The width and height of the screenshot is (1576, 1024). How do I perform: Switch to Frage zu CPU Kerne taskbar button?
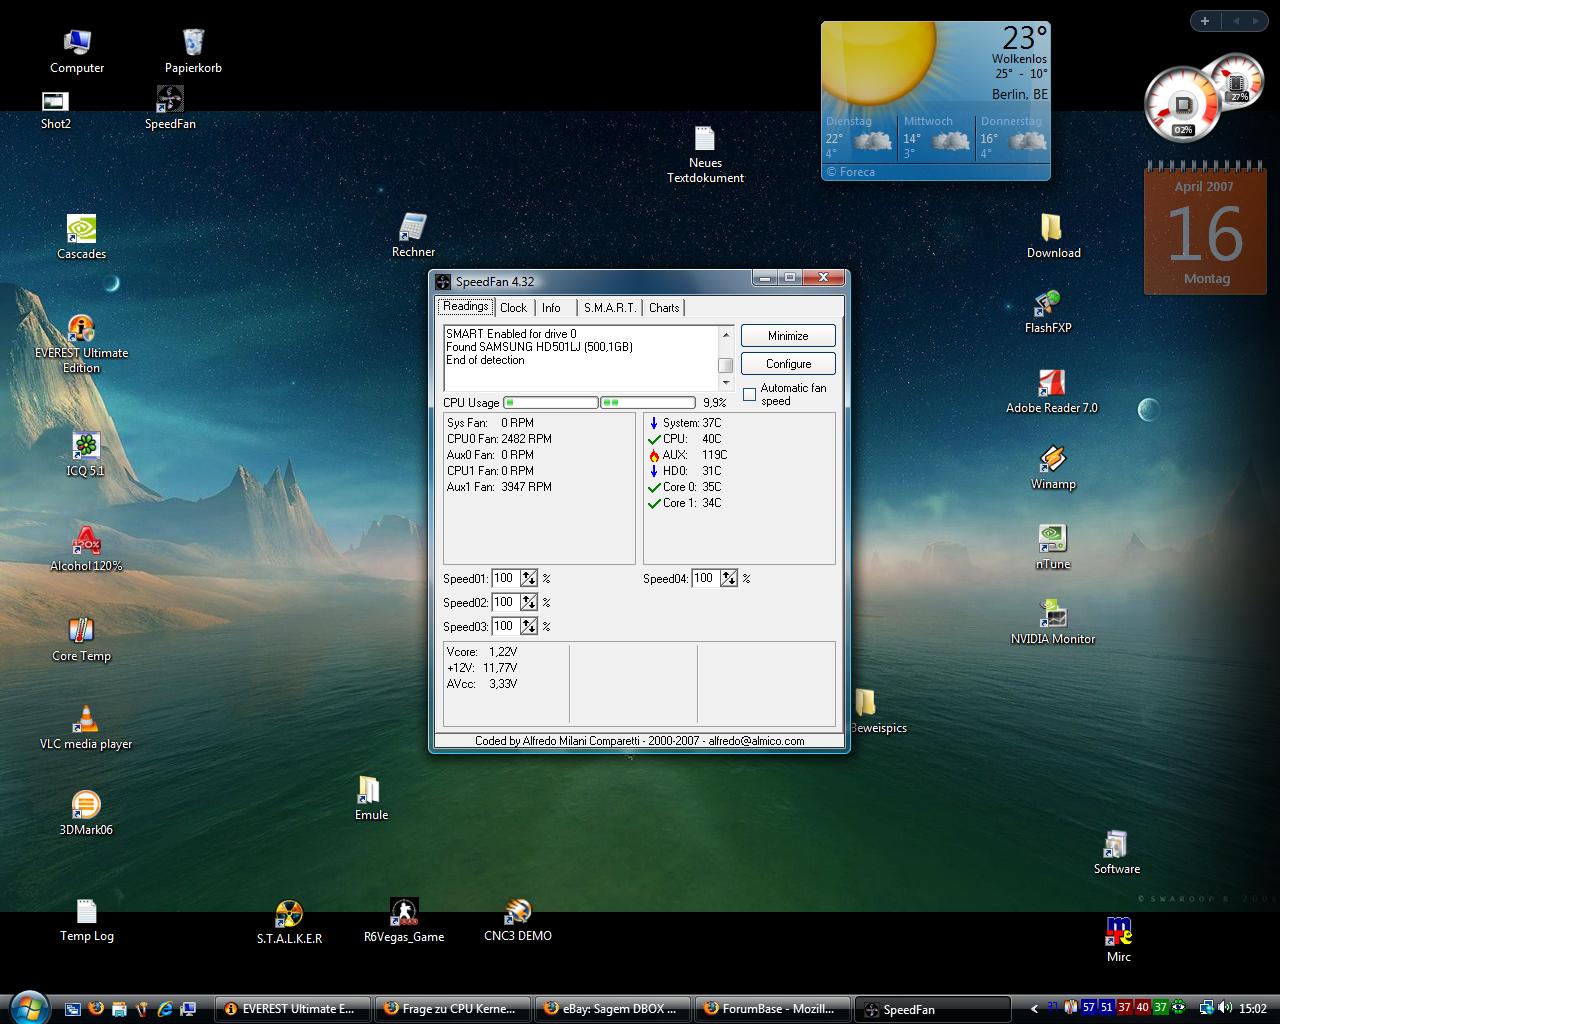click(x=453, y=1009)
